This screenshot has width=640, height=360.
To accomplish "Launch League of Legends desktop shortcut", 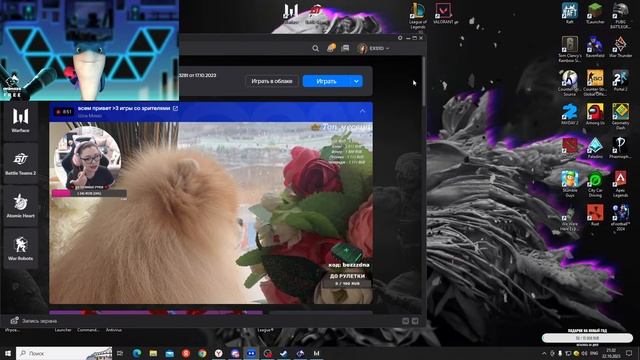I will click(x=418, y=16).
